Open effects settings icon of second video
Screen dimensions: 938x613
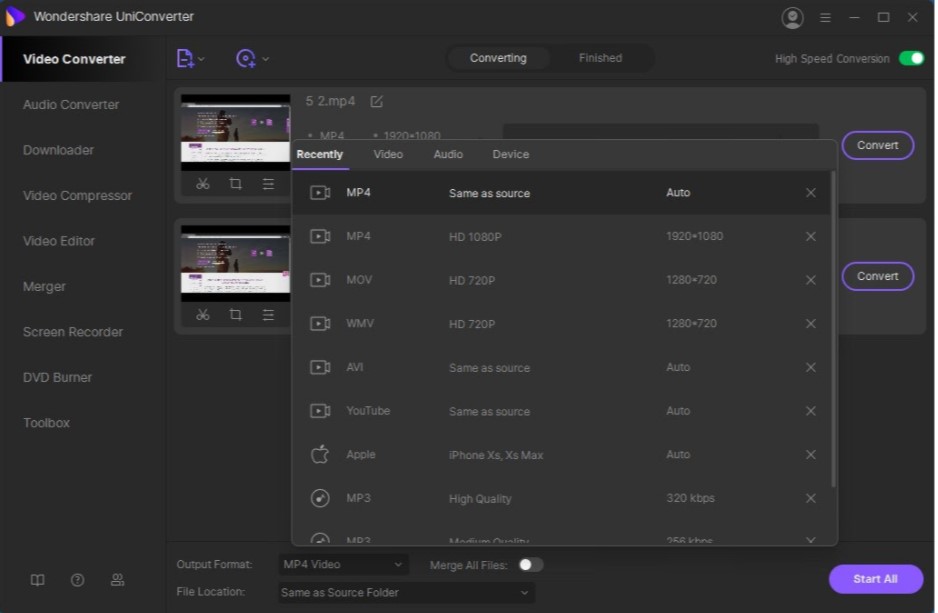coord(268,315)
